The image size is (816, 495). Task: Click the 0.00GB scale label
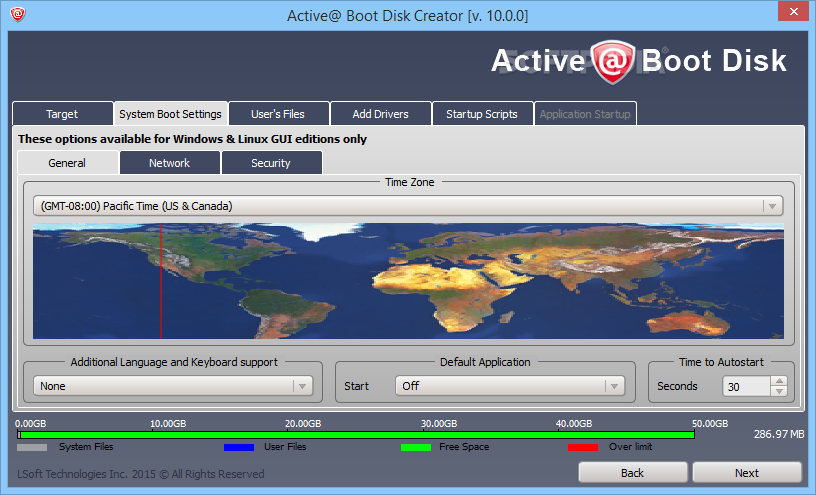[x=31, y=424]
